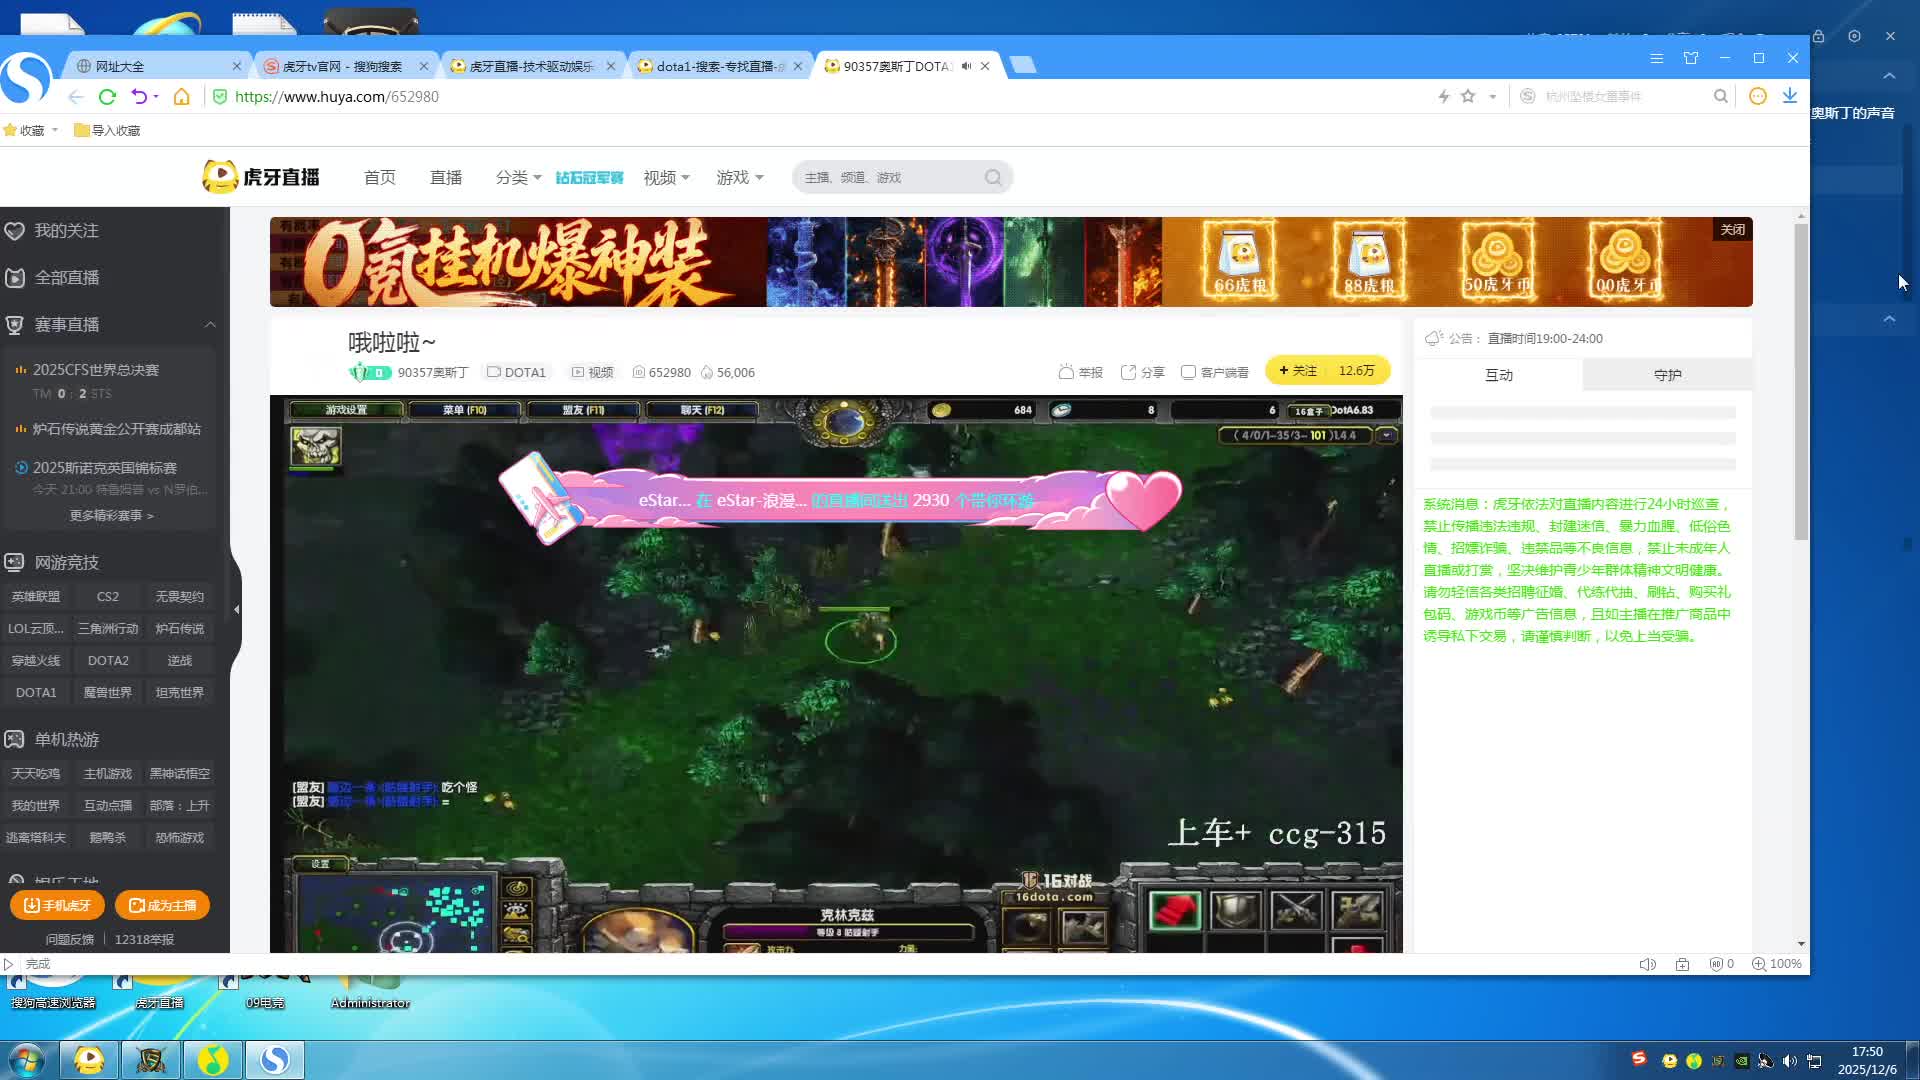Click the browser refresh icon

pyautogui.click(x=107, y=97)
